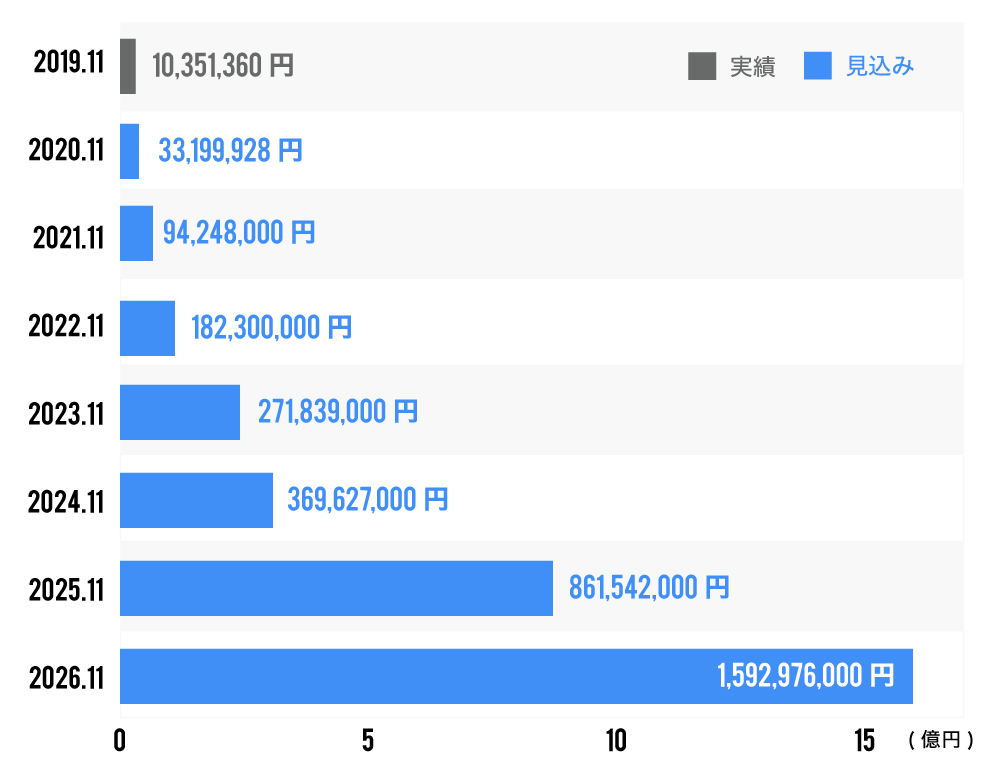Select the 実績 legend label

point(753,66)
